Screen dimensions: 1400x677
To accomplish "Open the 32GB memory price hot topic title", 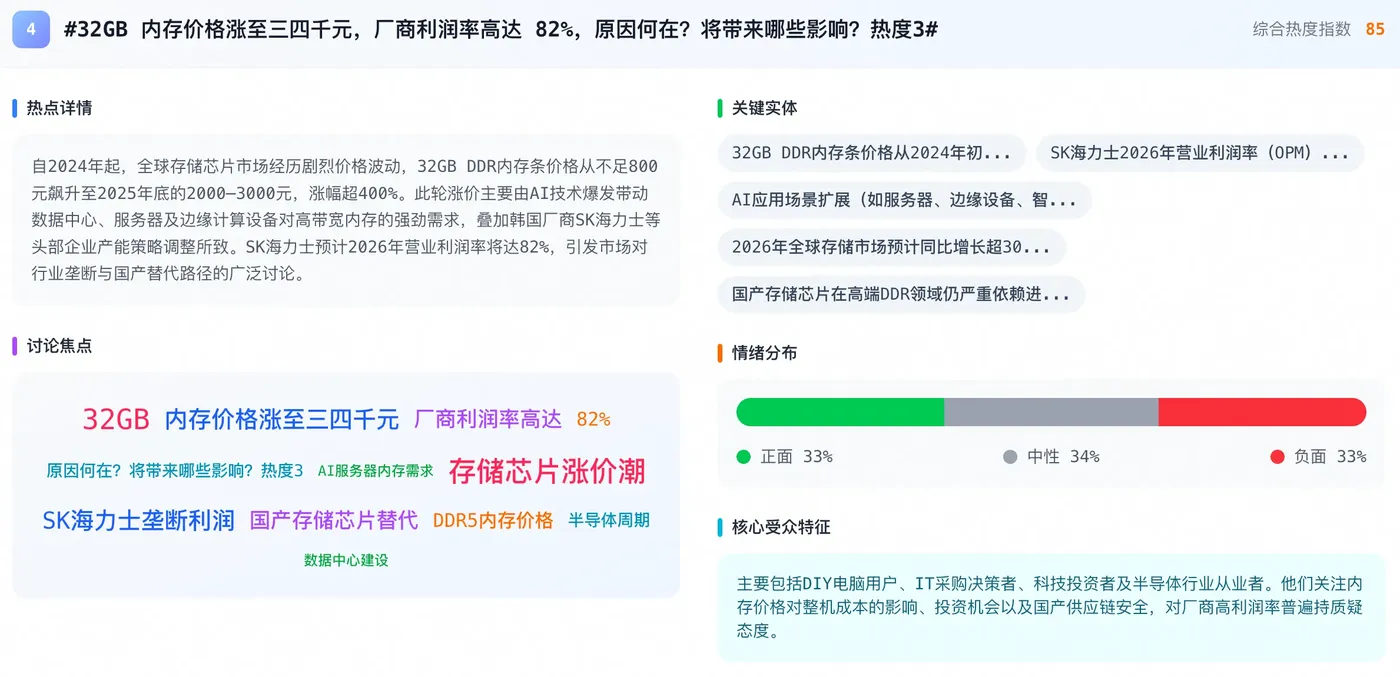I will 500,30.
